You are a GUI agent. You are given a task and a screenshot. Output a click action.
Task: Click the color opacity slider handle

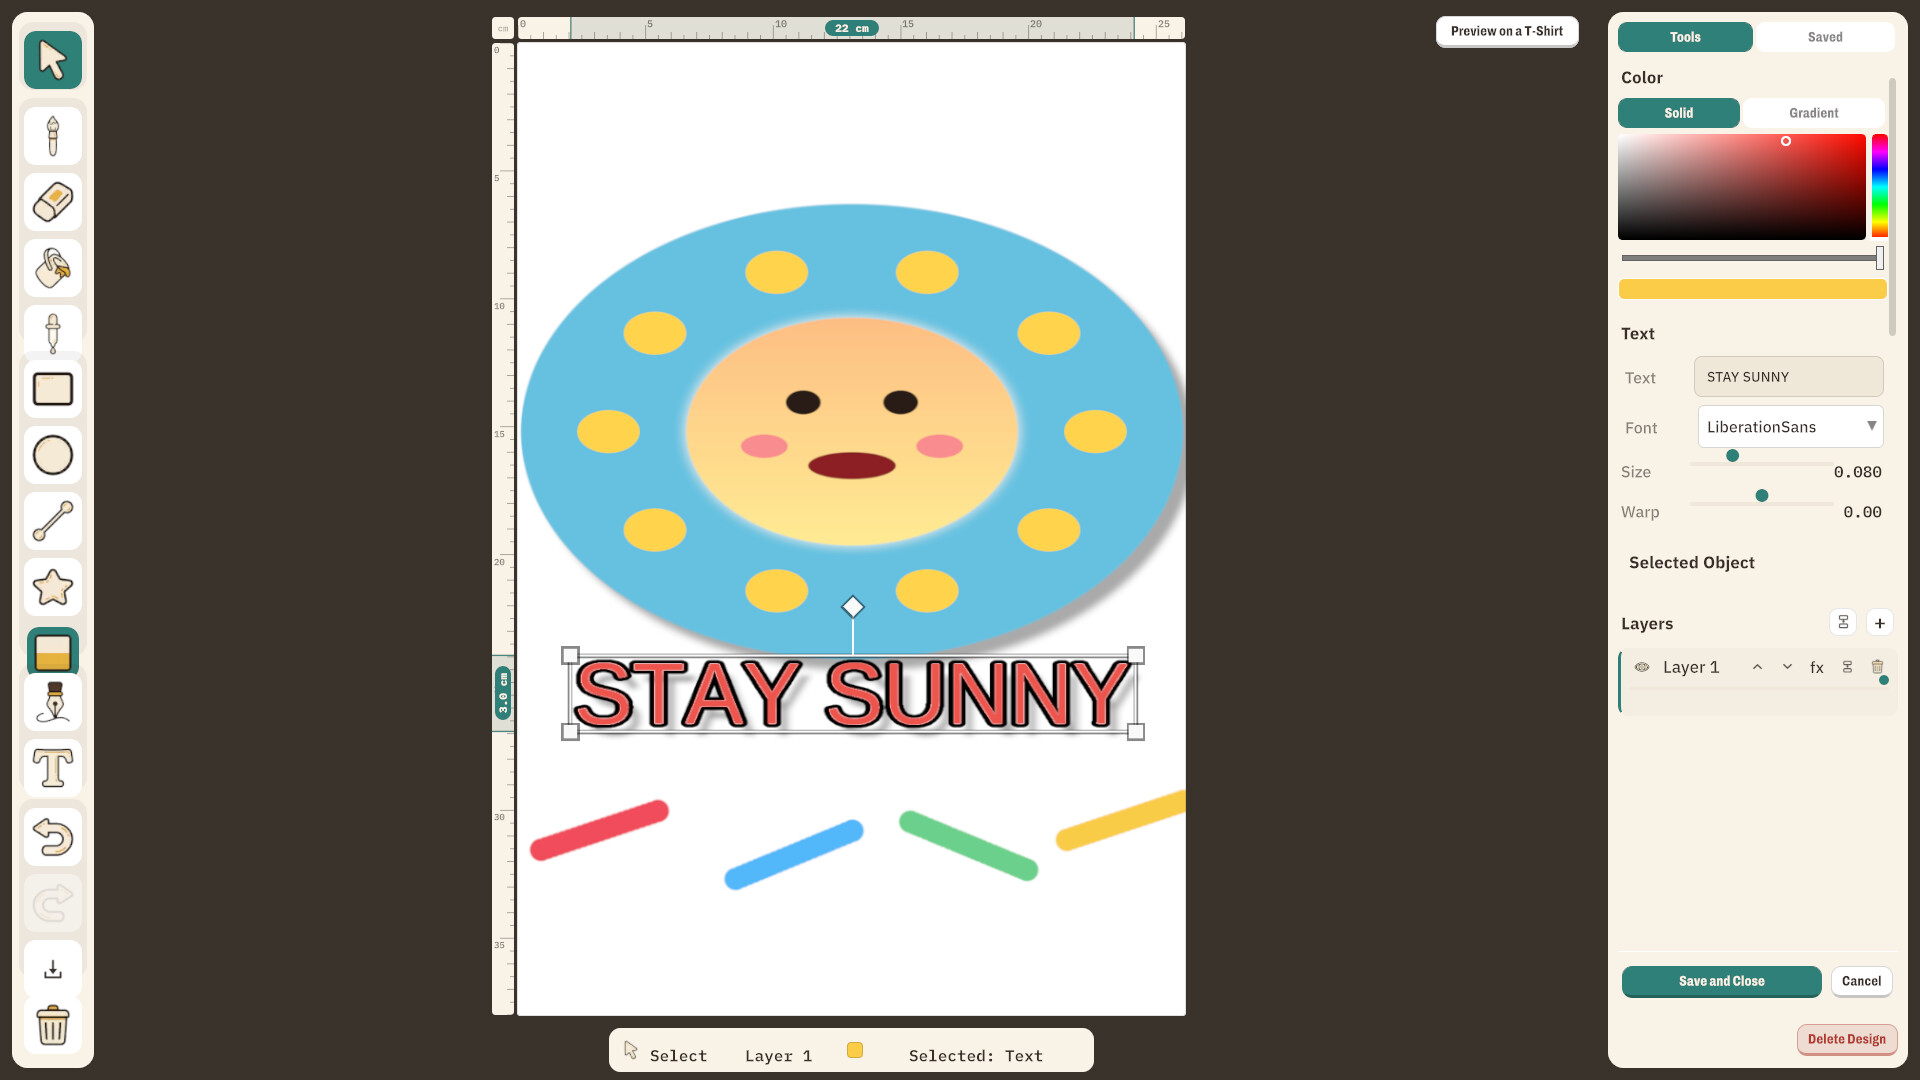[x=1880, y=258]
